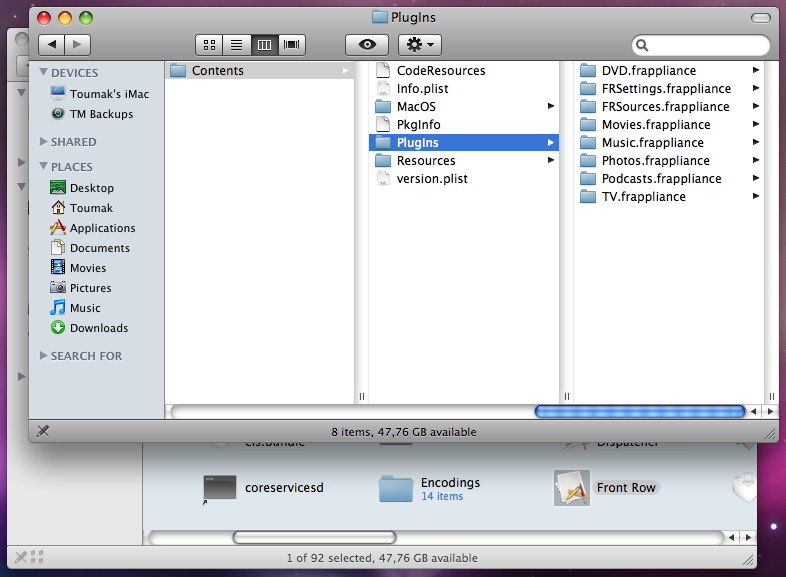Viewport: 786px width, 577px height.
Task: Expand TV.frappliance with its arrow
Action: point(755,196)
